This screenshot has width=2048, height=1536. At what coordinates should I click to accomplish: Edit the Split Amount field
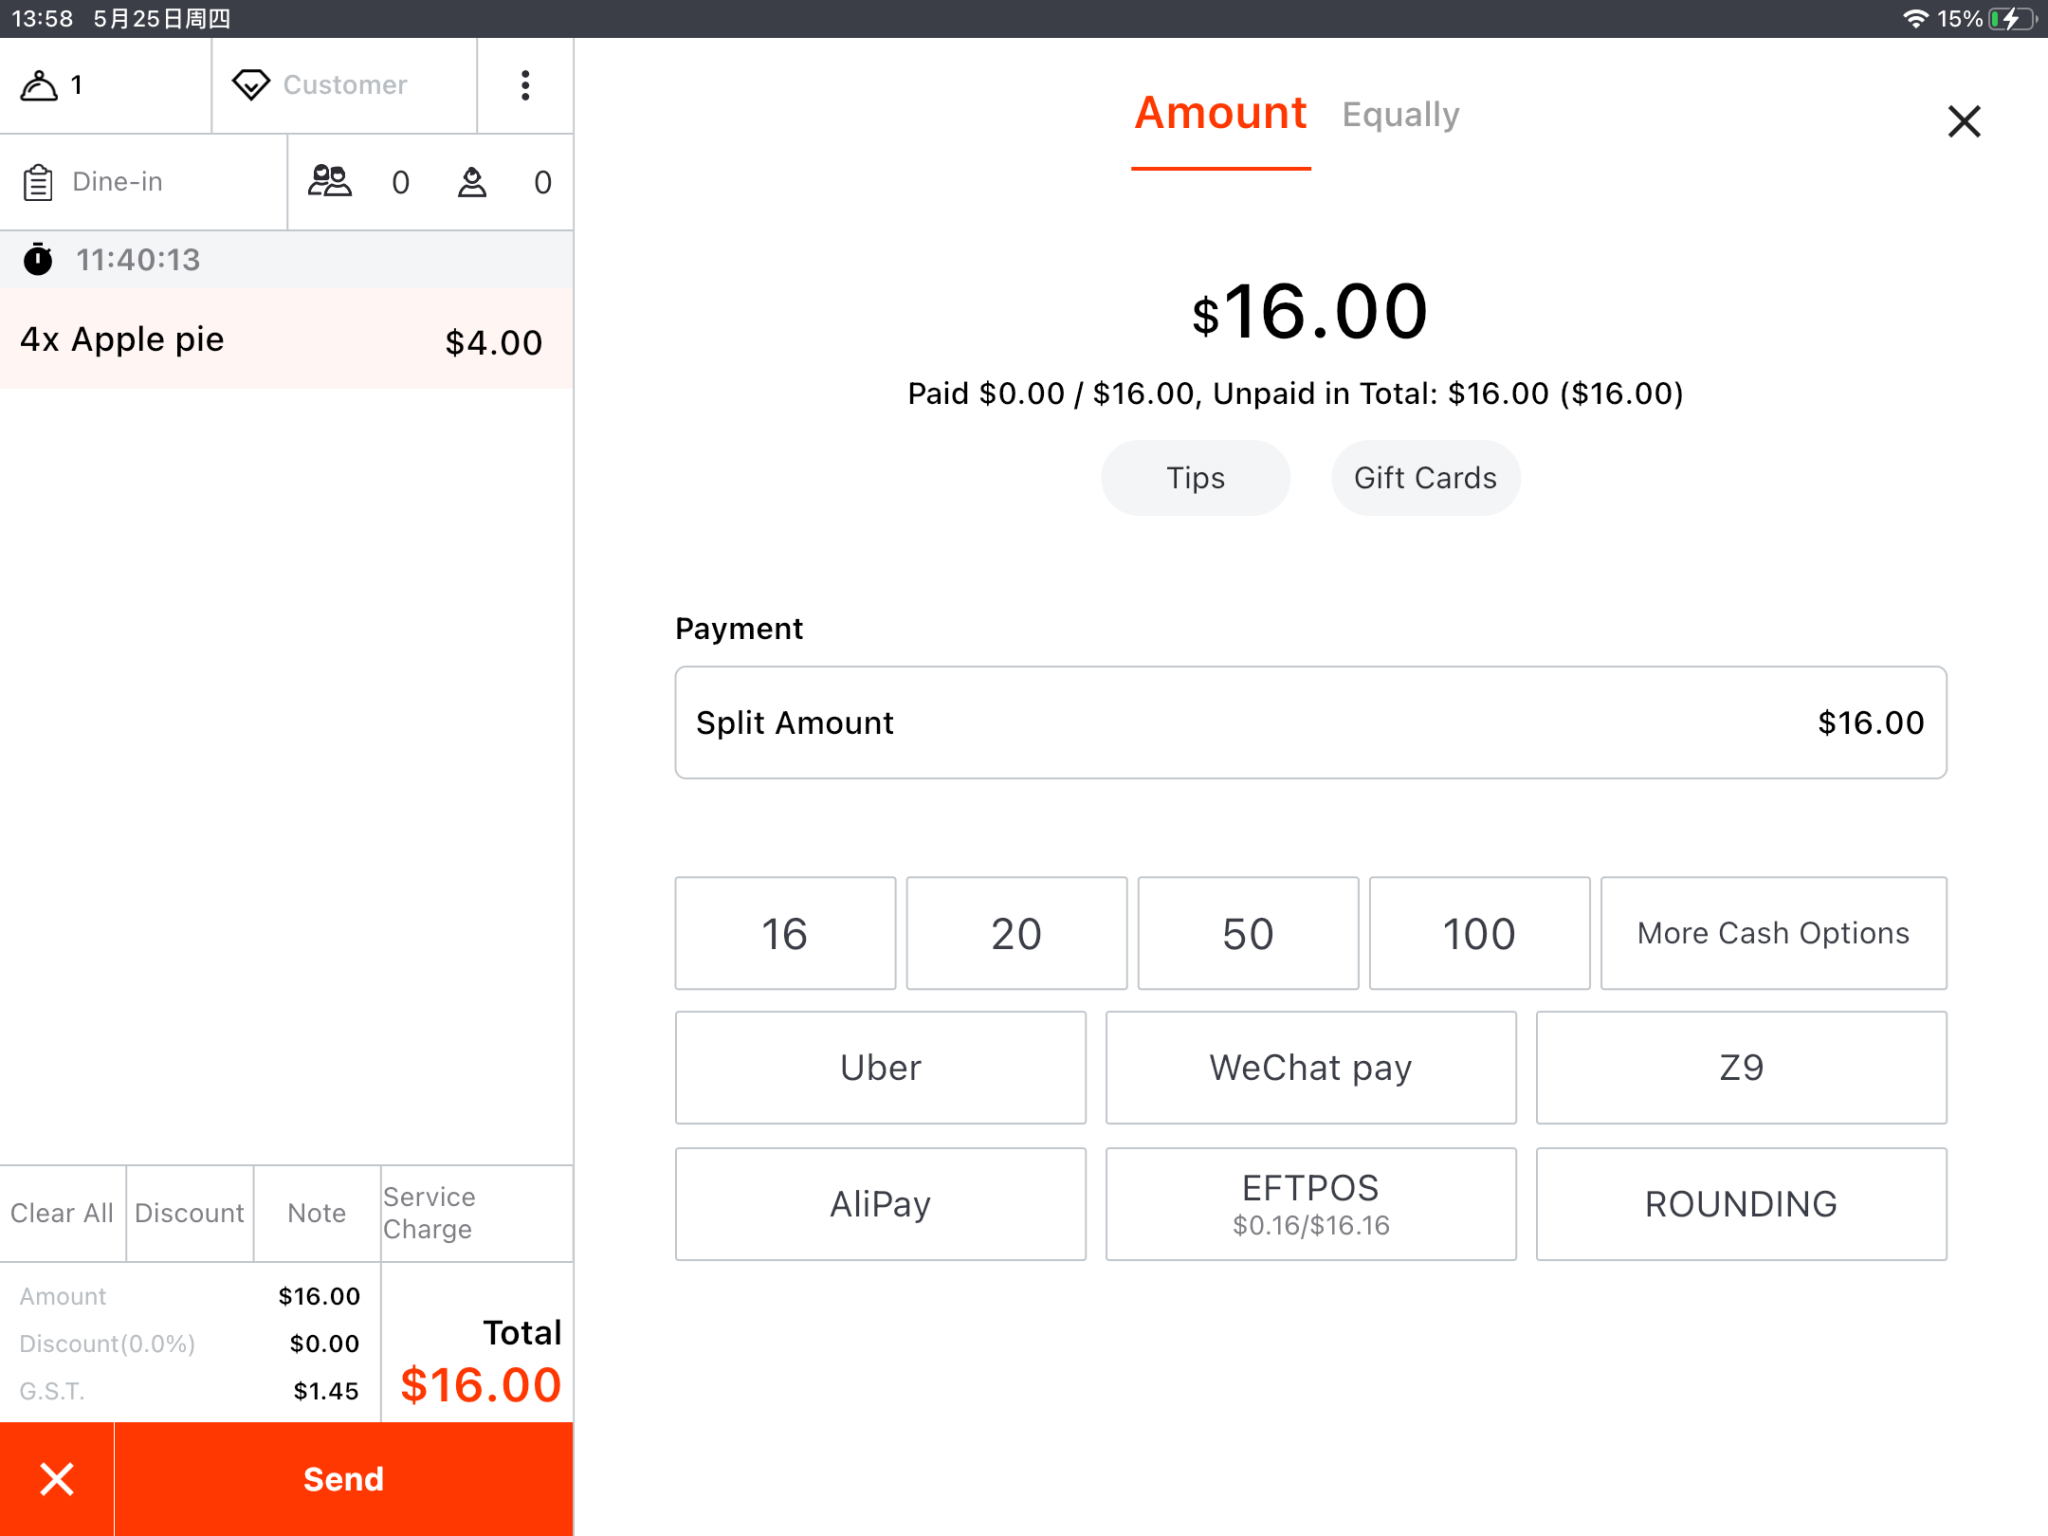pyautogui.click(x=1310, y=722)
